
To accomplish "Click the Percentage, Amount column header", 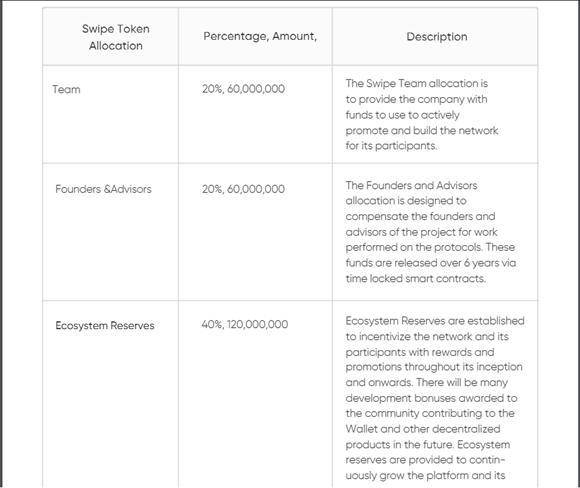I will [260, 36].
